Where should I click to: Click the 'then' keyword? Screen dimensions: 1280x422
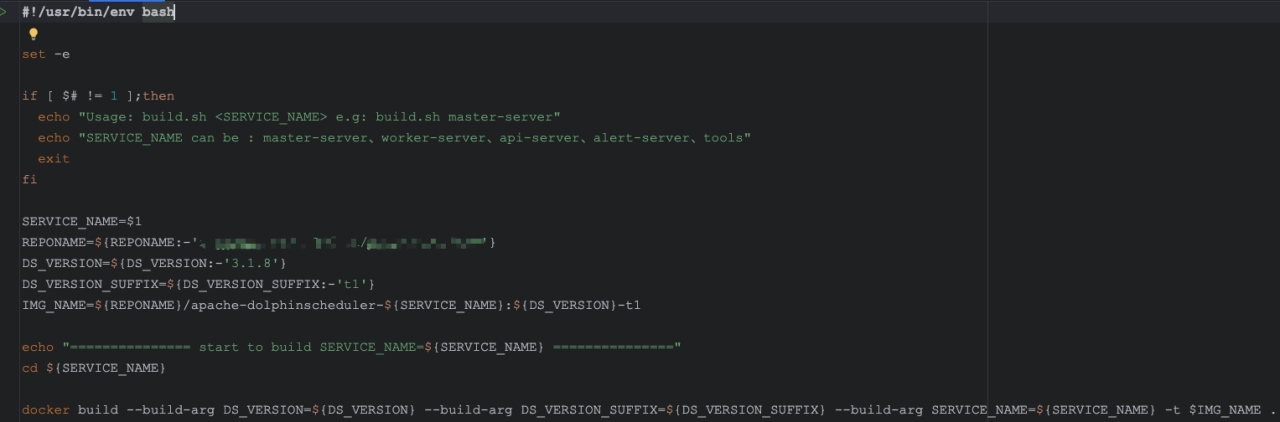click(x=158, y=96)
